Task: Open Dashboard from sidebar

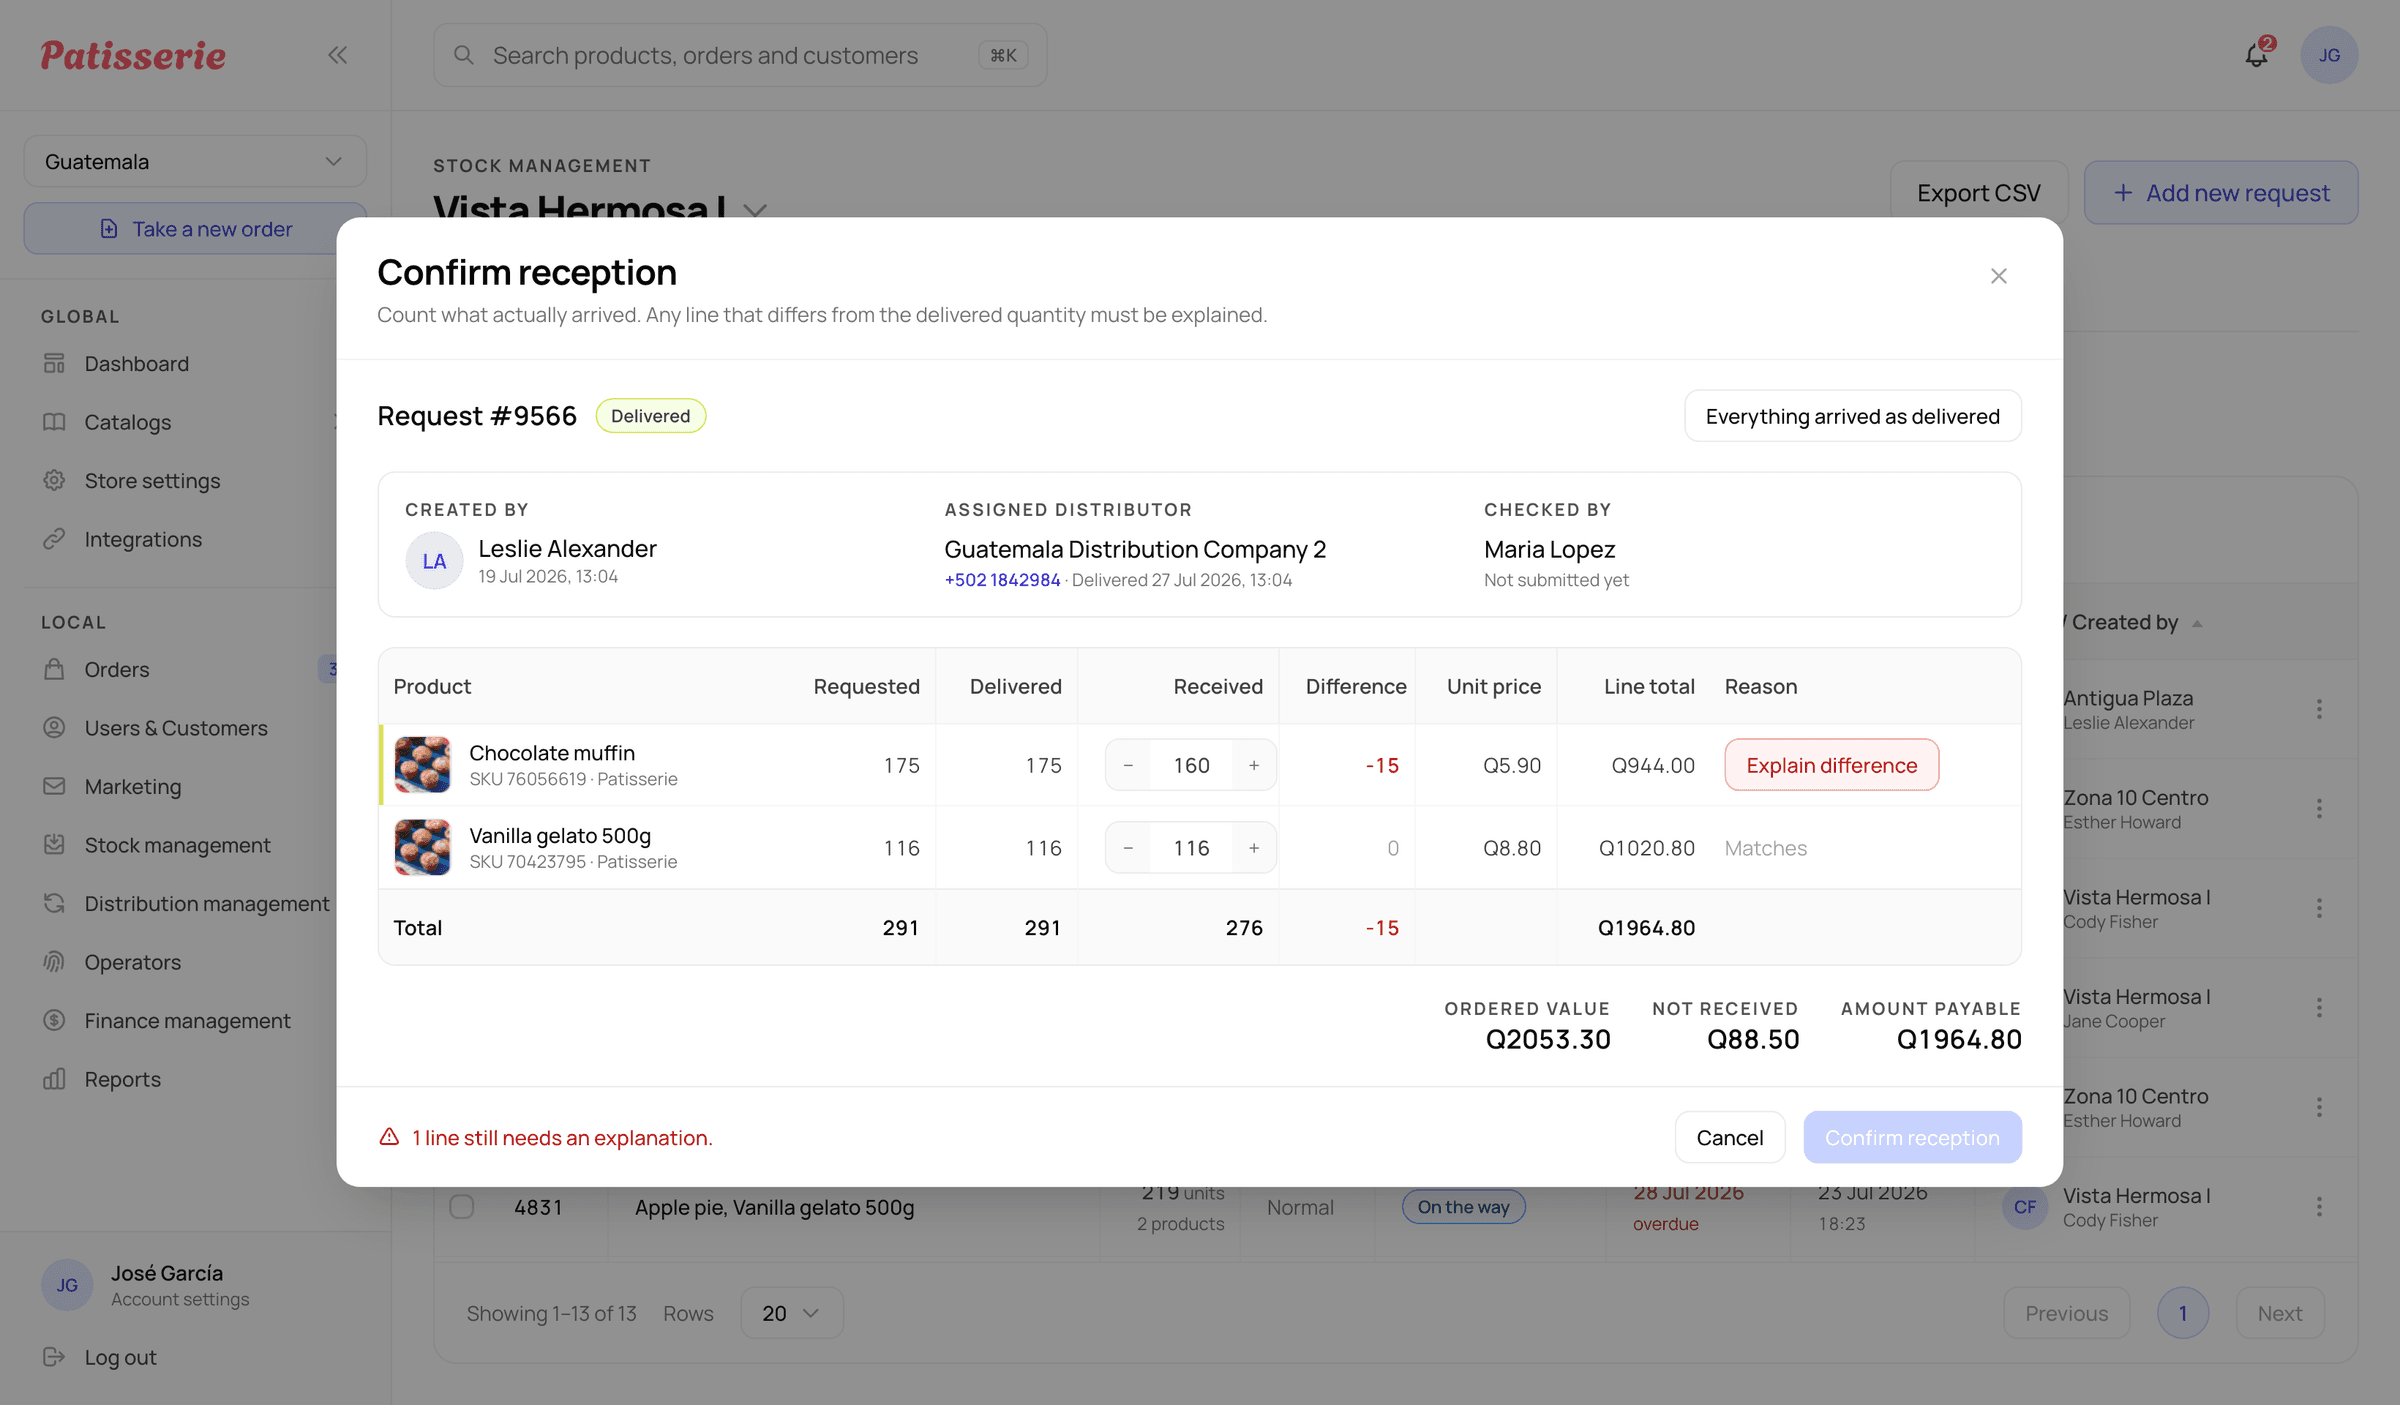Action: (x=136, y=364)
